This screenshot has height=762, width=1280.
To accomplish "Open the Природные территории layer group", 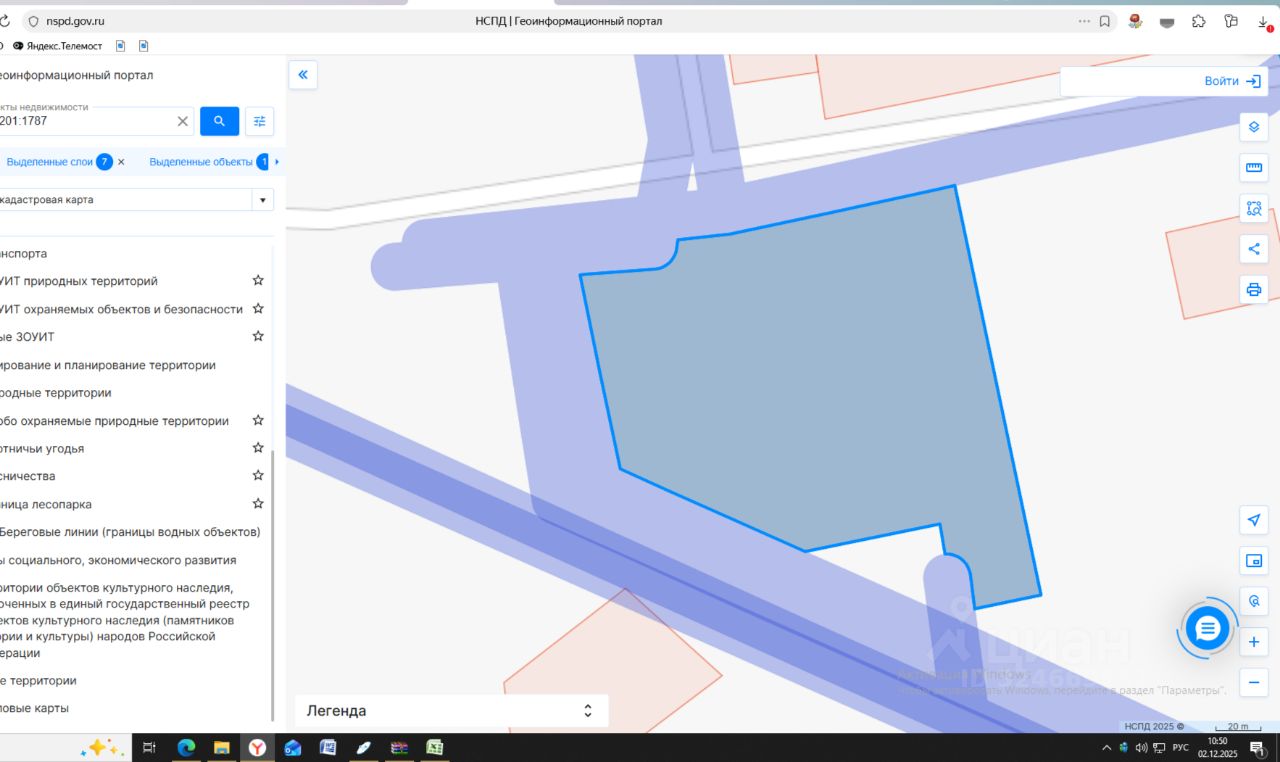I will click(x=56, y=393).
